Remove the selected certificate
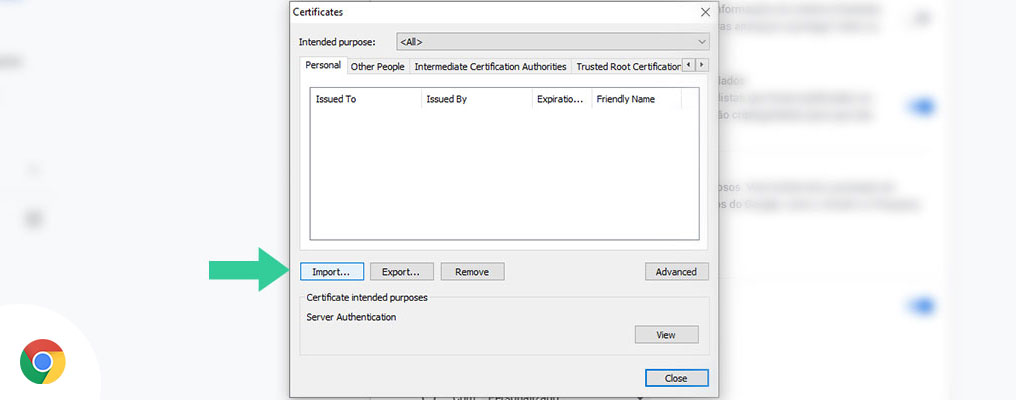The height and width of the screenshot is (400, 1016). [x=472, y=272]
